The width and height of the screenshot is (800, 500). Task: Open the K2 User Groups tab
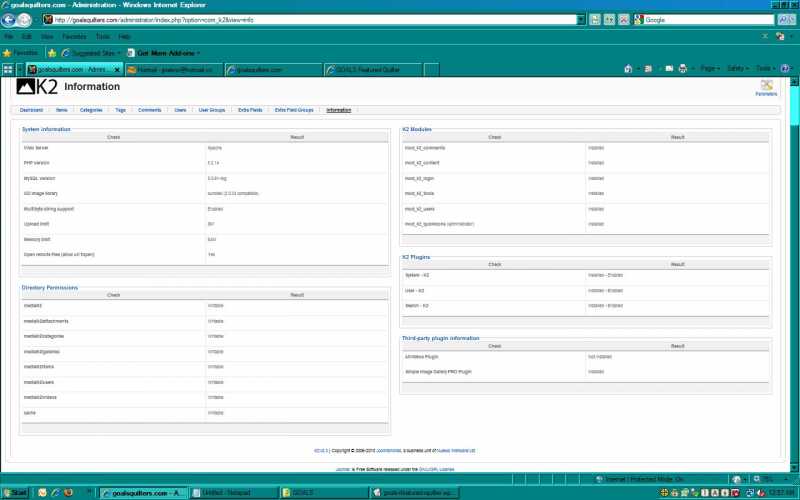pyautogui.click(x=212, y=110)
